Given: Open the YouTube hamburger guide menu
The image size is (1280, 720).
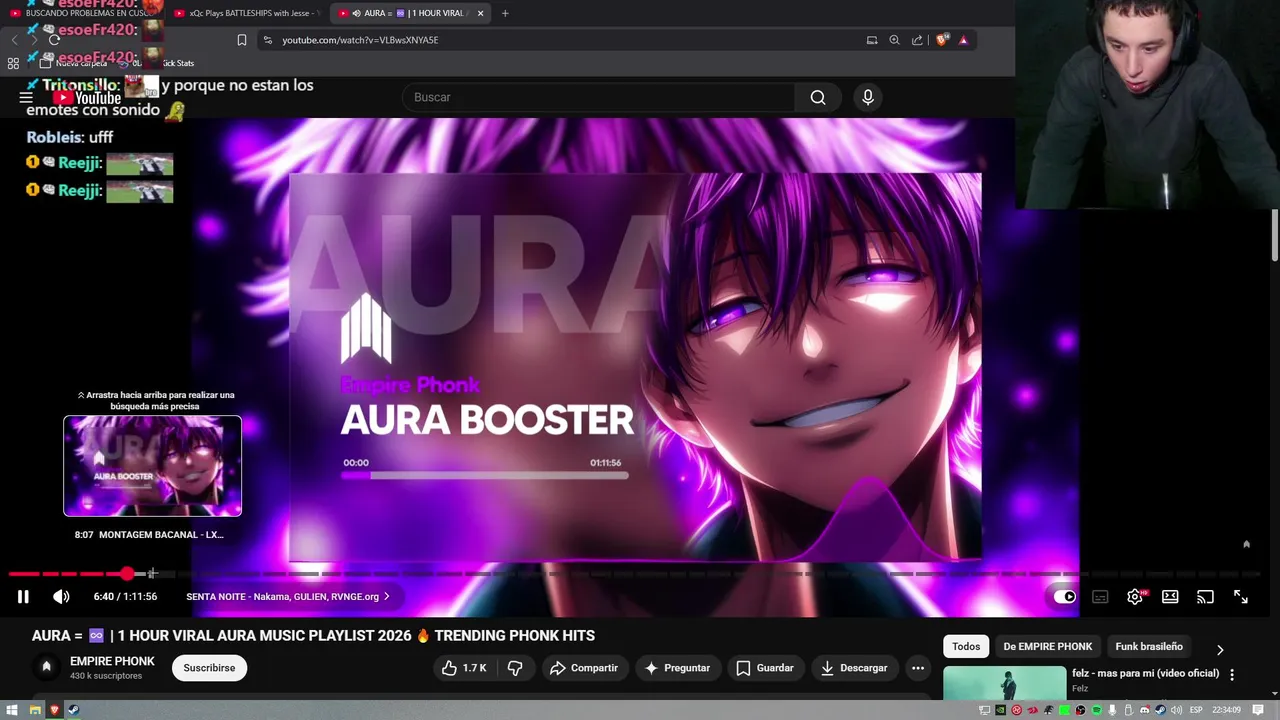Looking at the screenshot, I should point(26,97).
